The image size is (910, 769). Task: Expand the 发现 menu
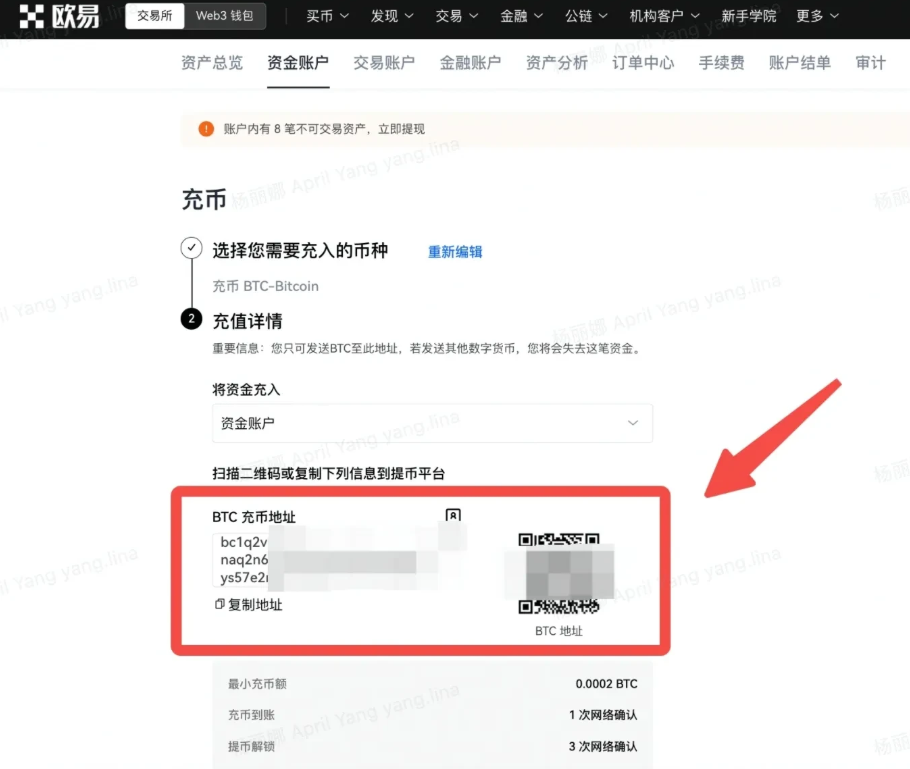click(x=392, y=16)
